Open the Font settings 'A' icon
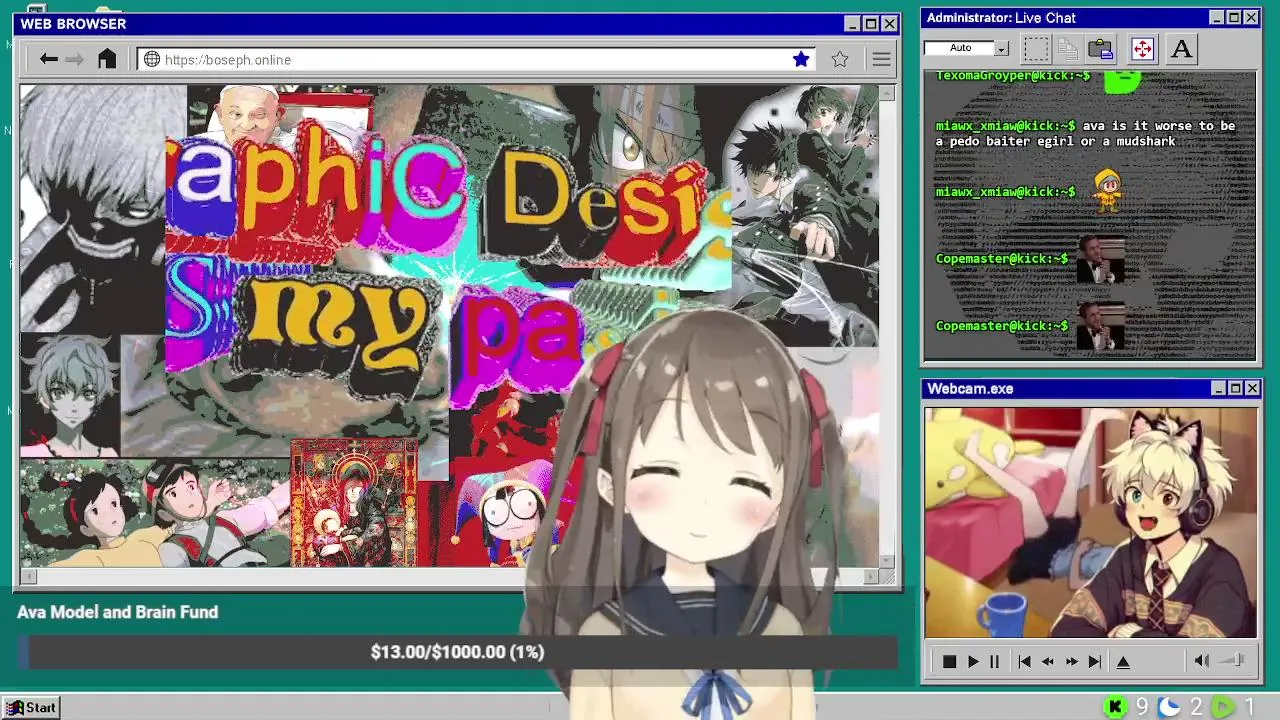Viewport: 1280px width, 720px height. [x=1181, y=48]
